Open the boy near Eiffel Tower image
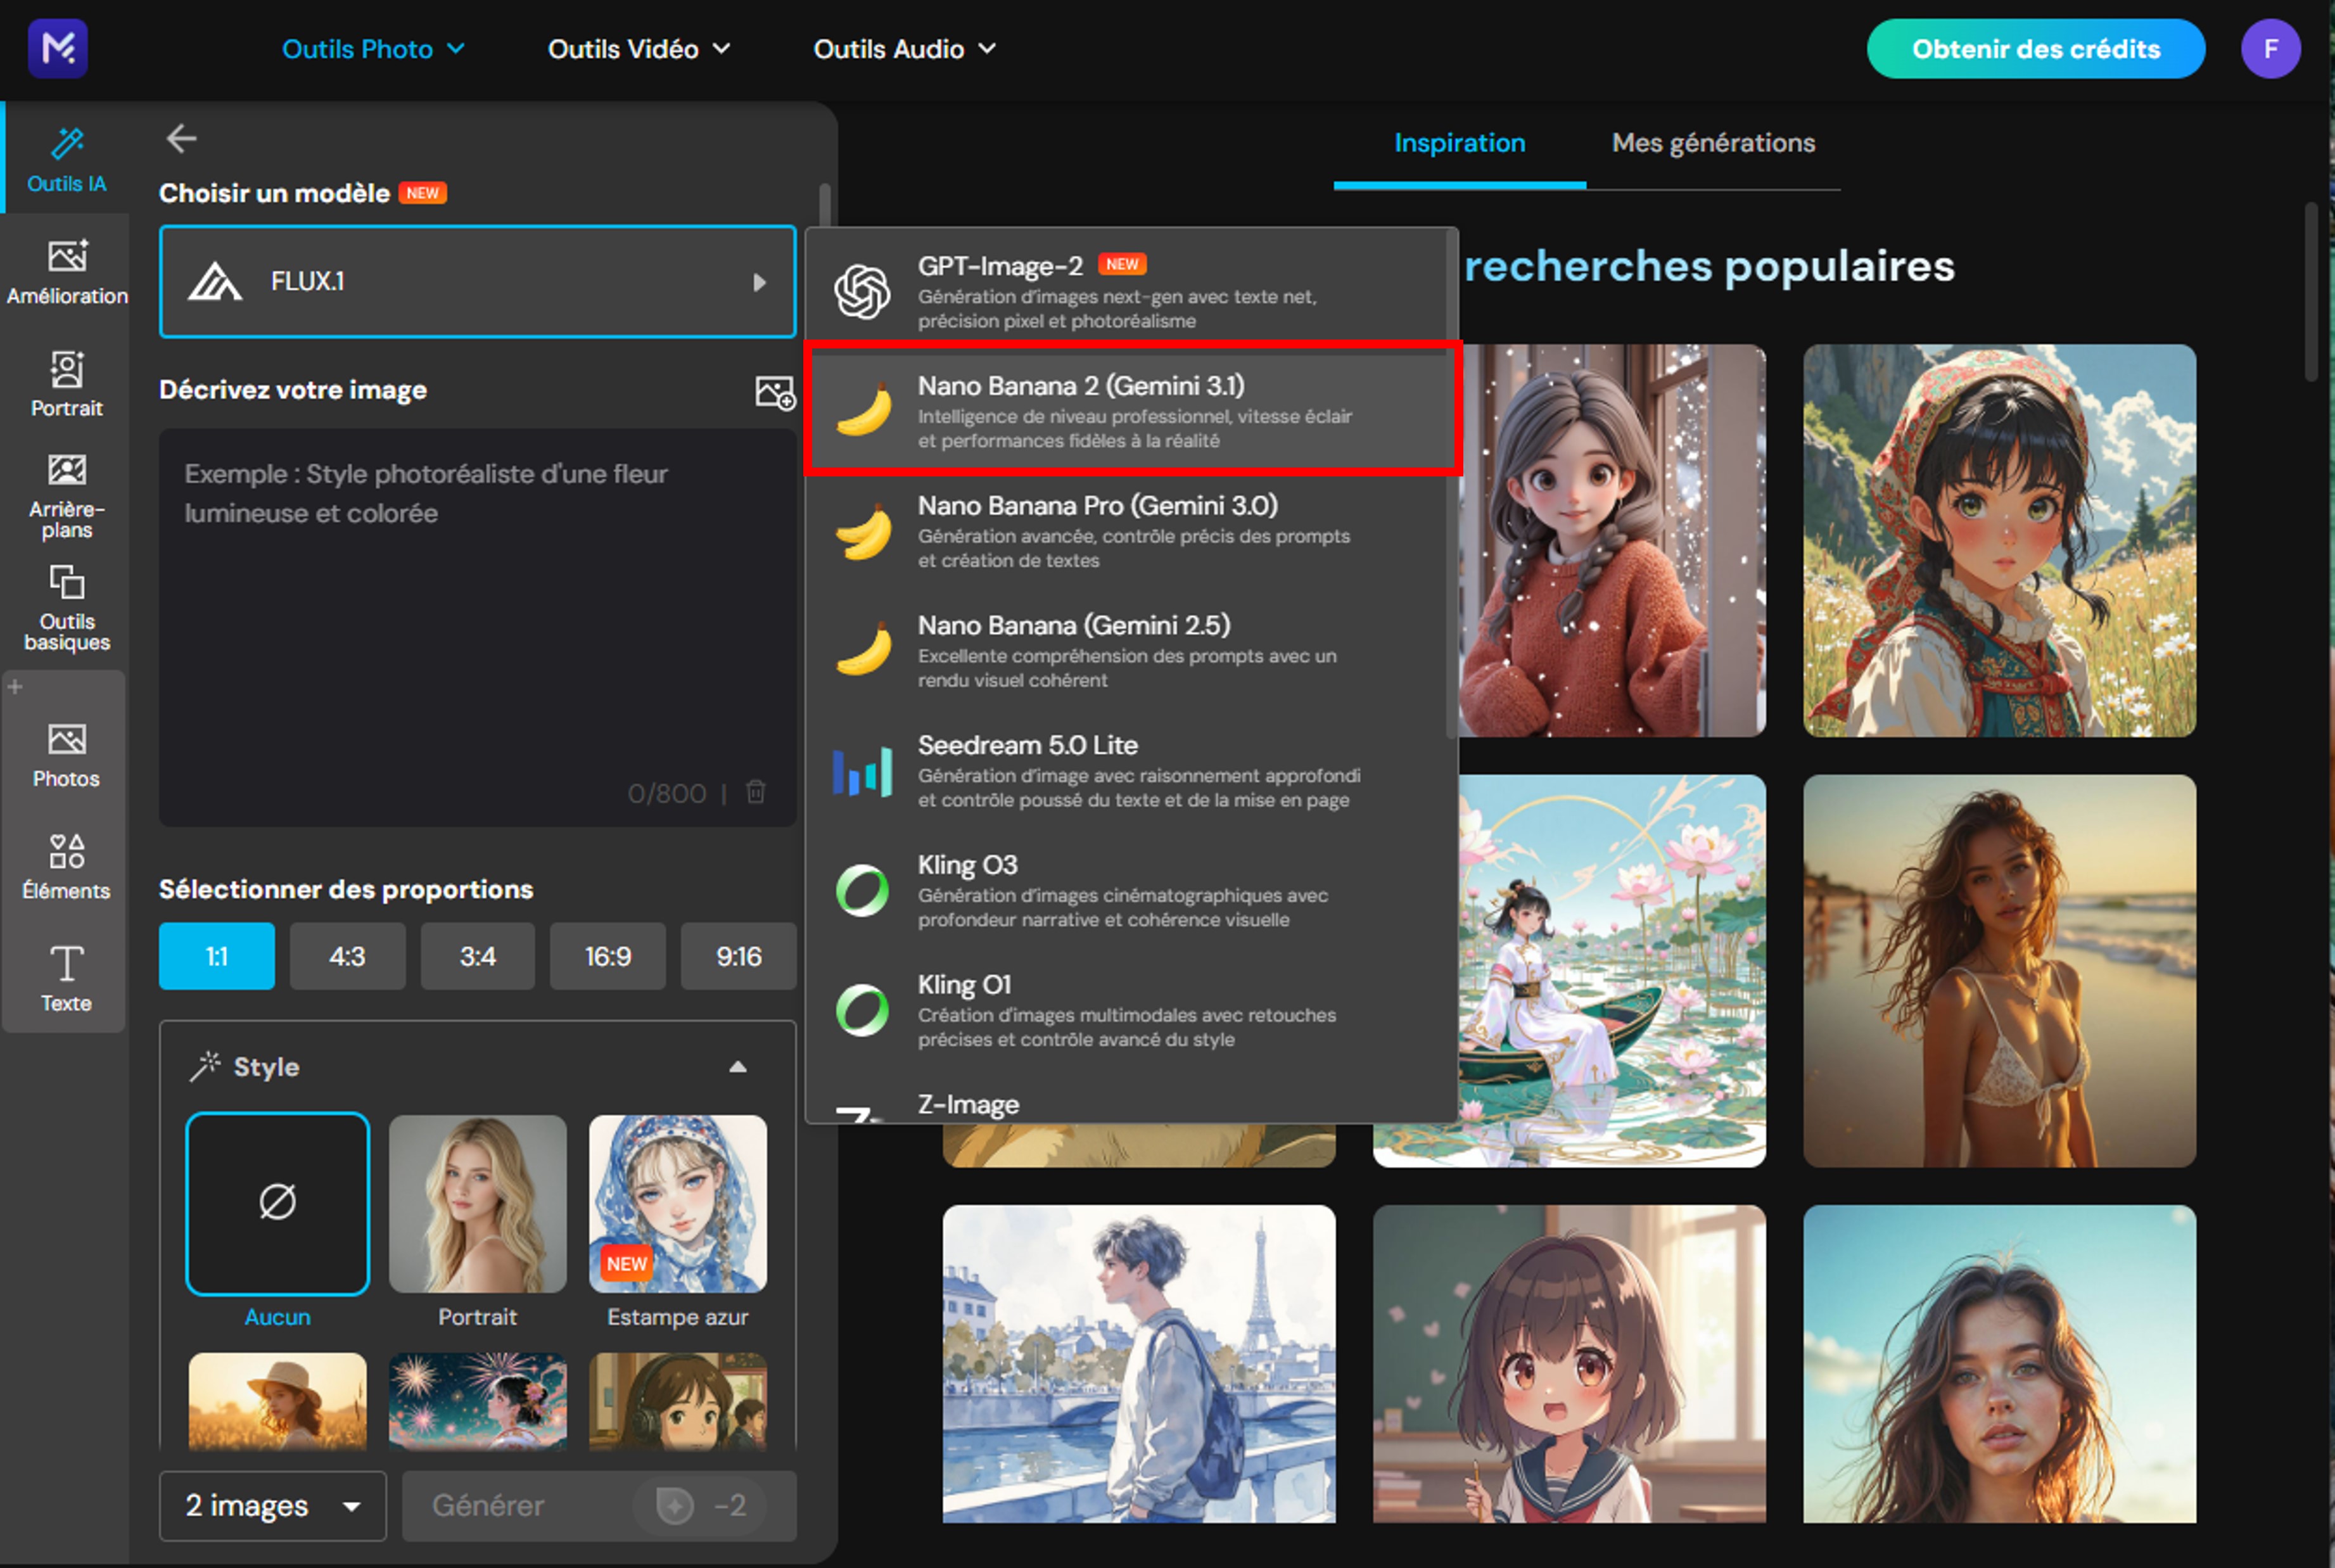This screenshot has width=2335, height=1568. pyautogui.click(x=1138, y=1363)
